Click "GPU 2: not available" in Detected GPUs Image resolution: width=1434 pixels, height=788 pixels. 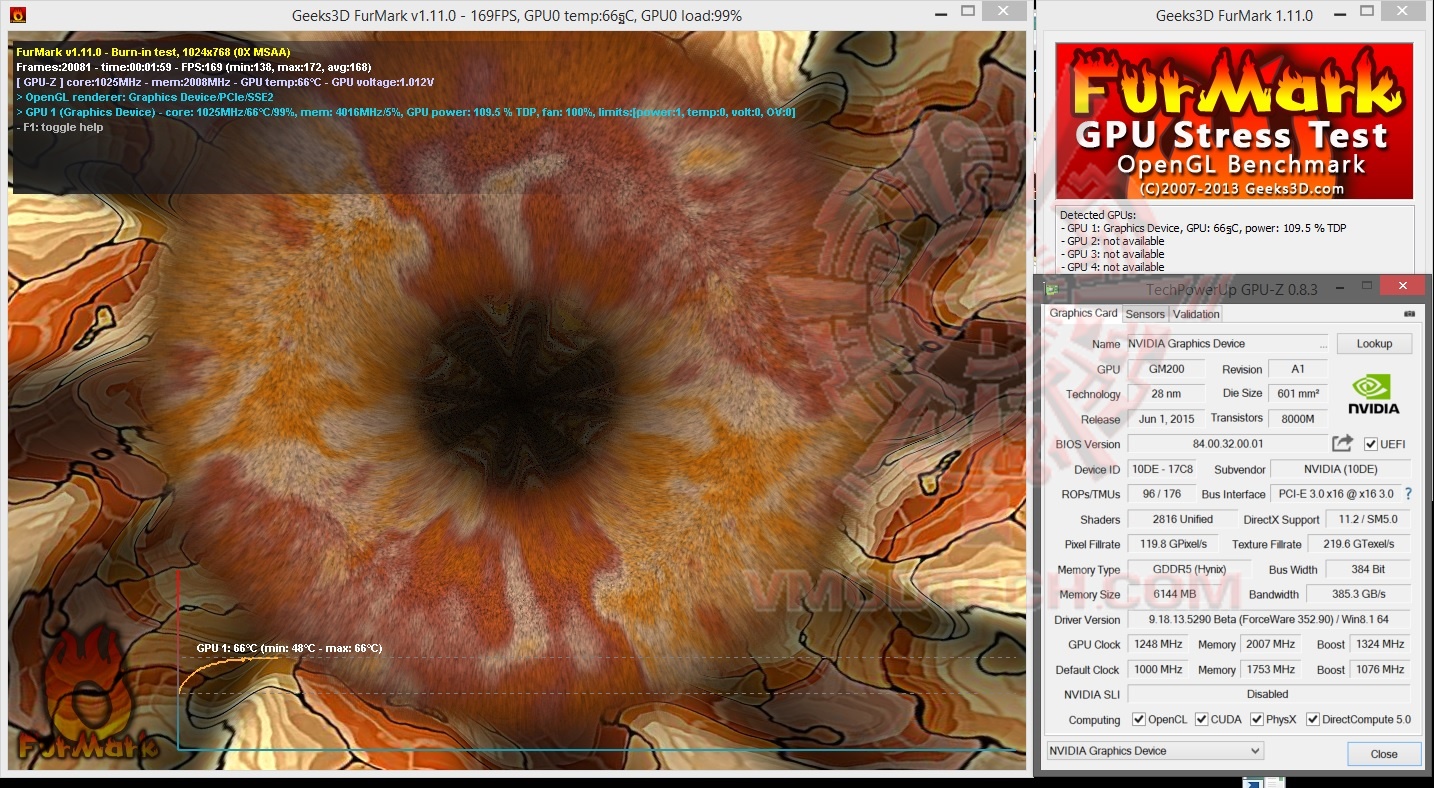tap(1112, 241)
